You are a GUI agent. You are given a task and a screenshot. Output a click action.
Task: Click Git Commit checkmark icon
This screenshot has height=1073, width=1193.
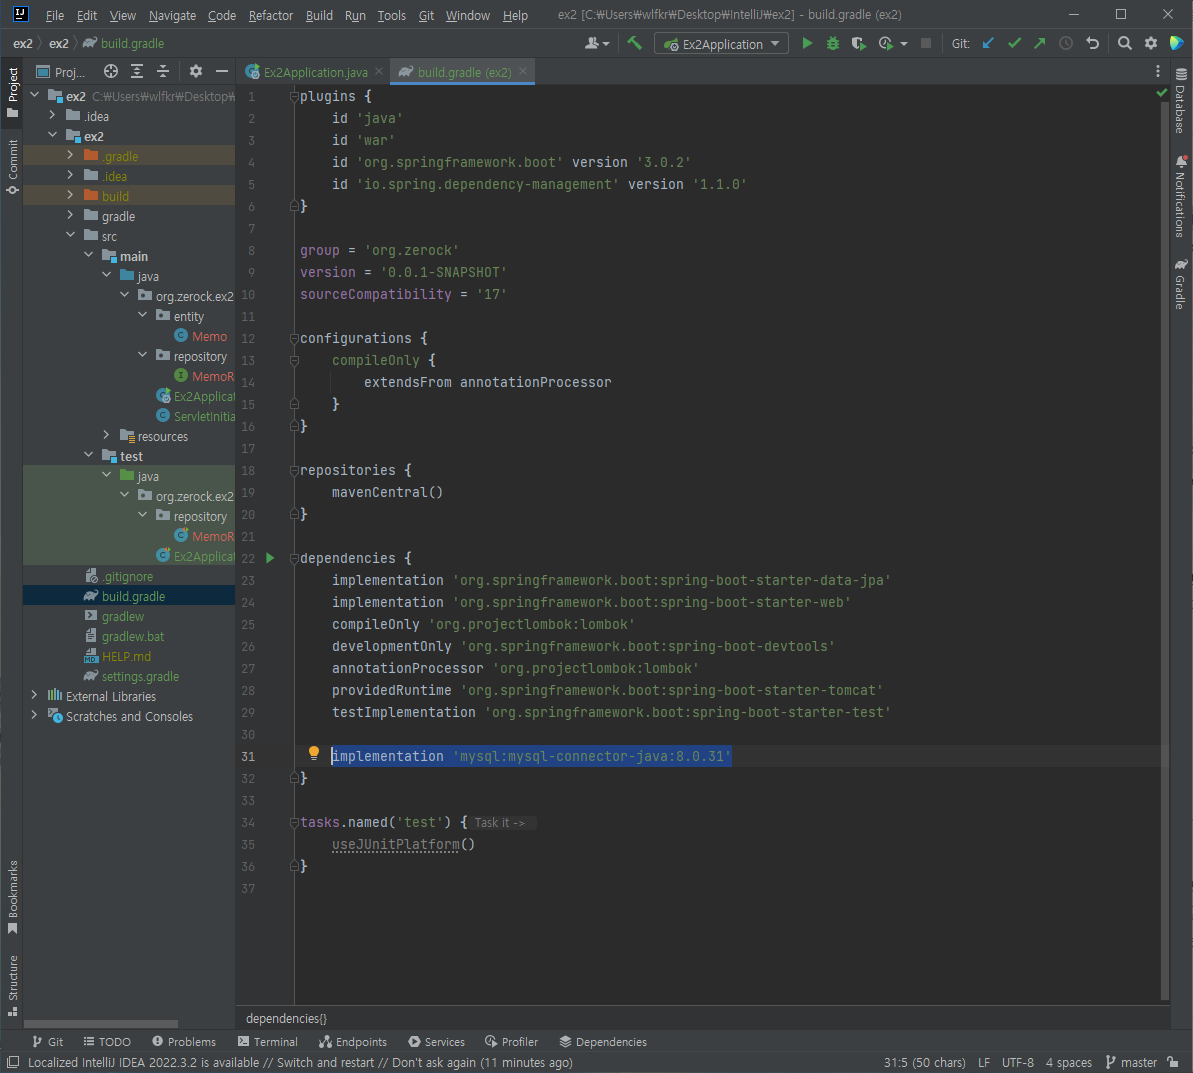tap(1014, 43)
